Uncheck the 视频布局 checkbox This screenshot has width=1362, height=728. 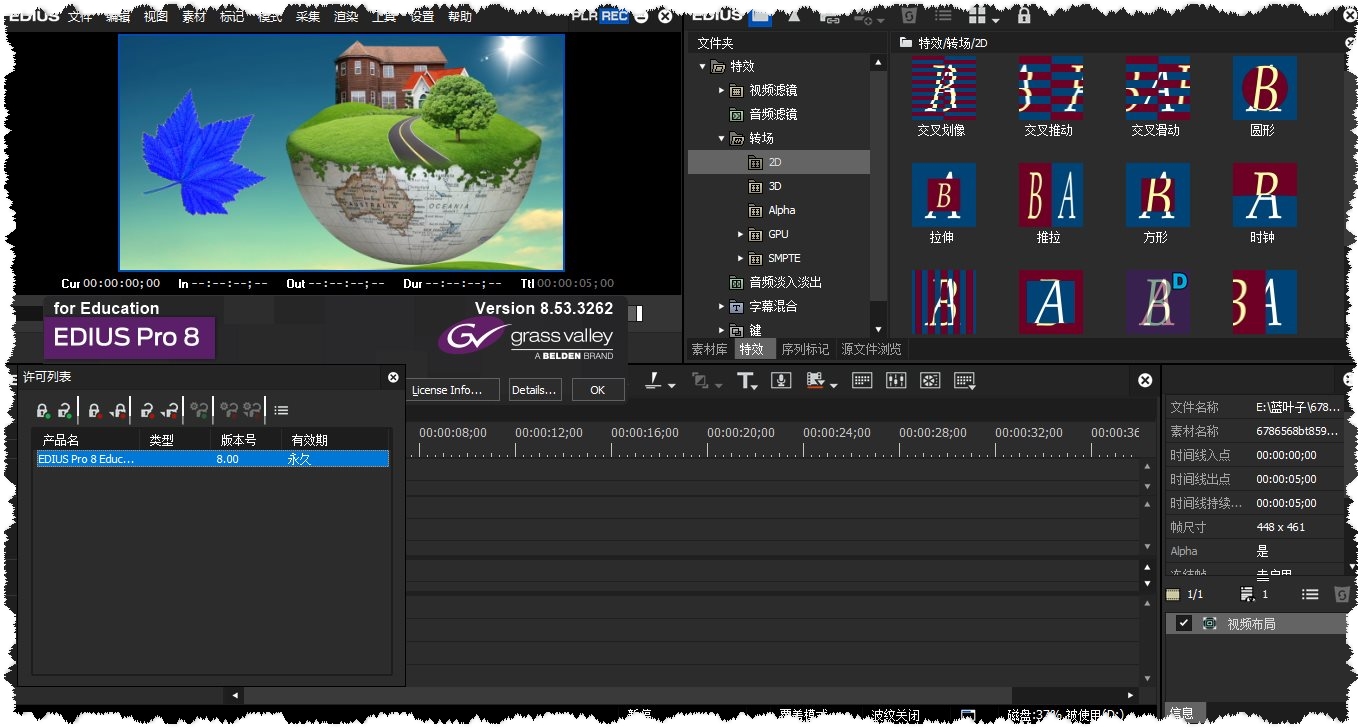click(1184, 623)
